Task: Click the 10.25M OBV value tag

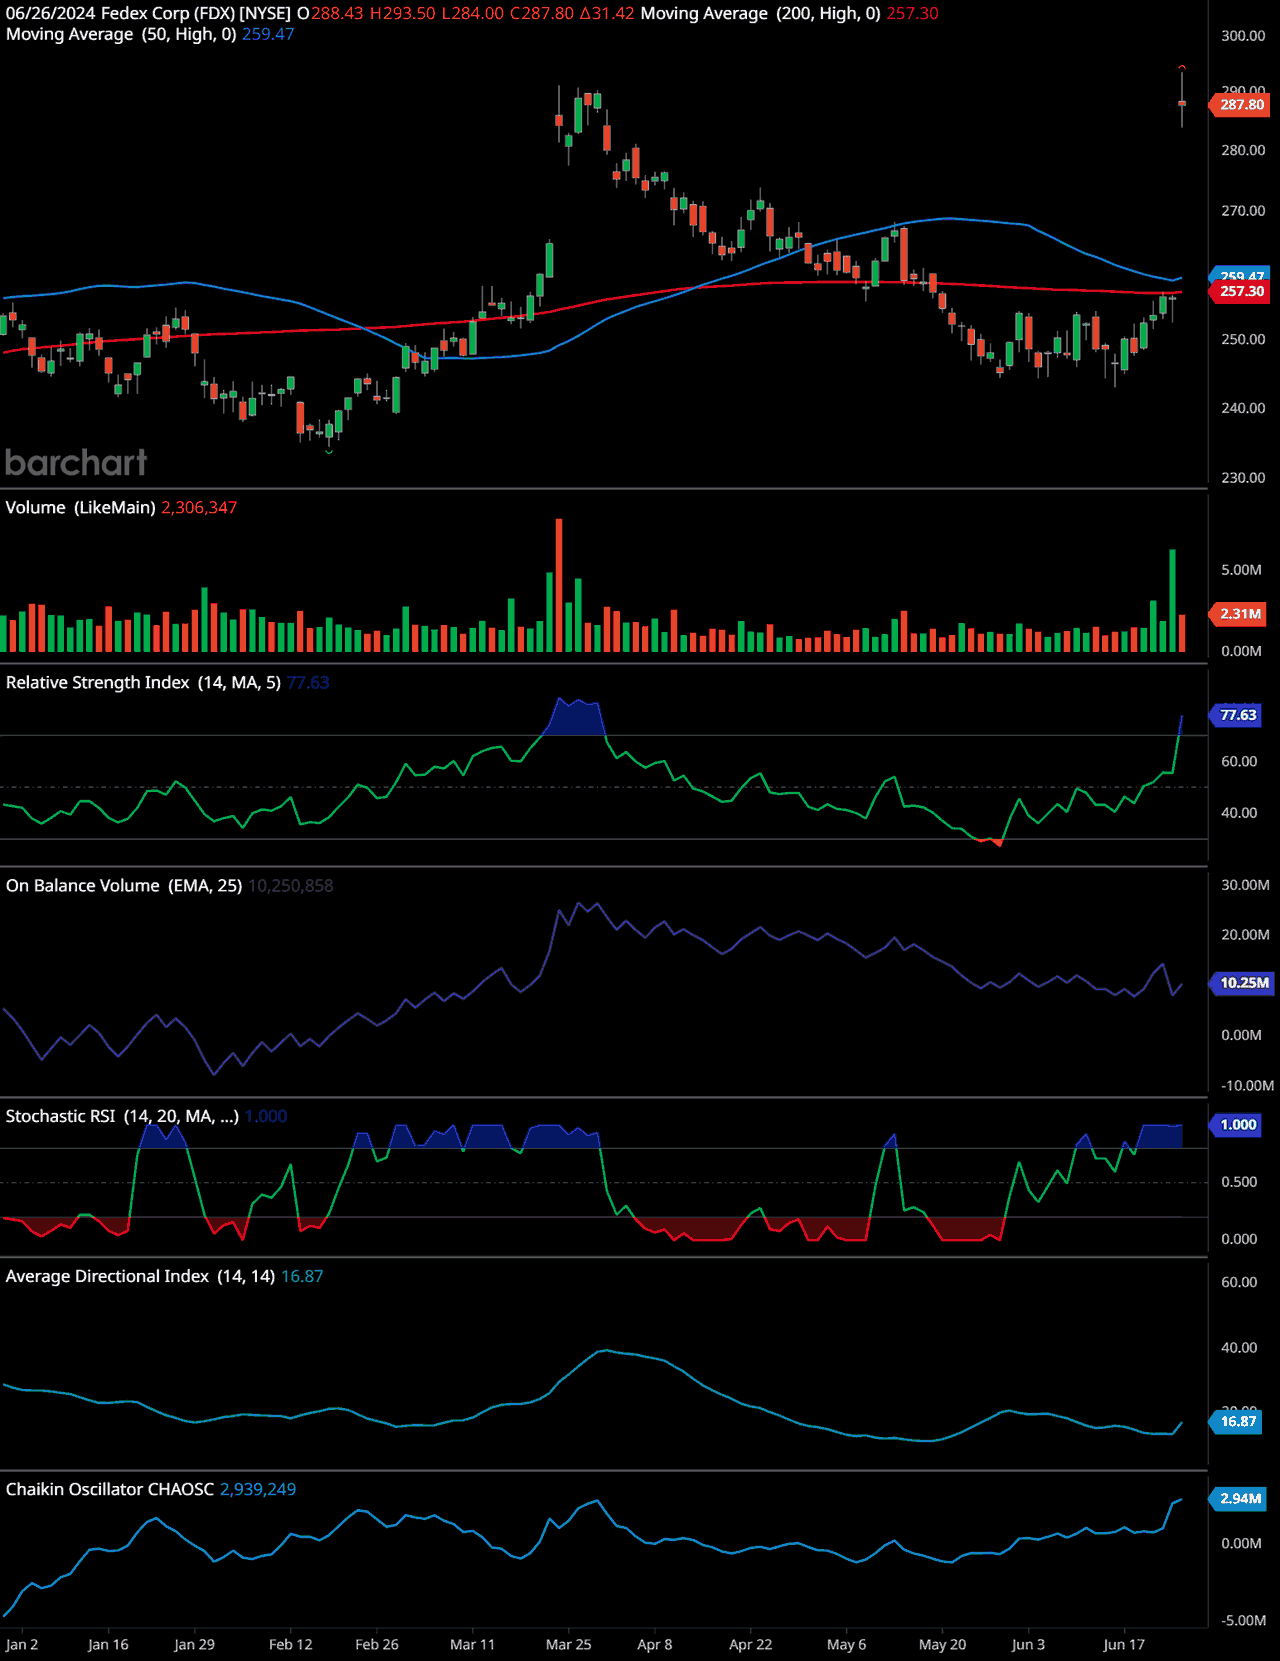Action: pyautogui.click(x=1243, y=983)
